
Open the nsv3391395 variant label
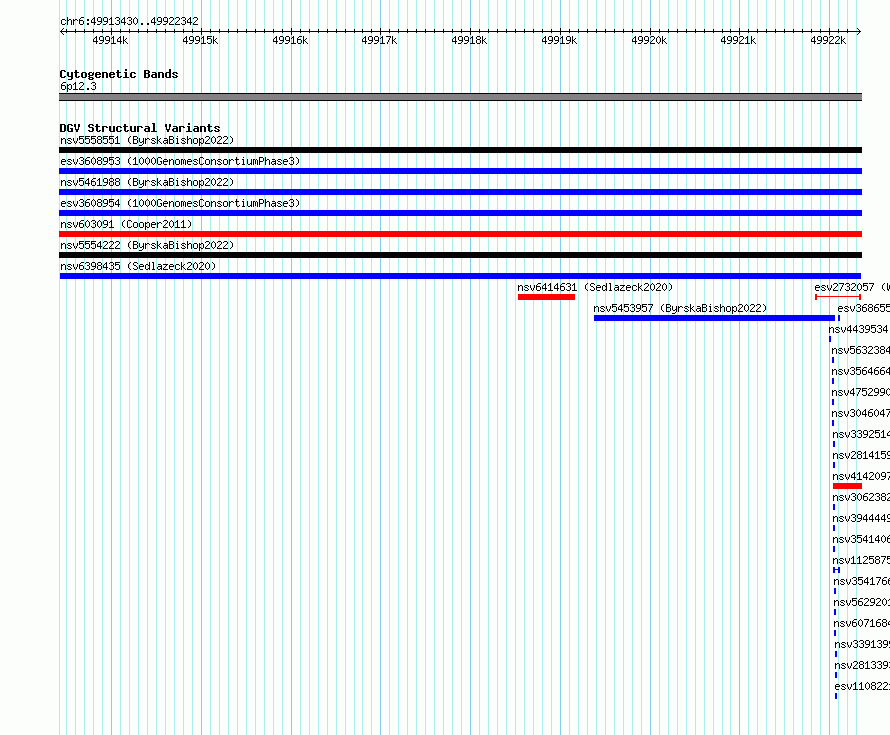coord(862,644)
